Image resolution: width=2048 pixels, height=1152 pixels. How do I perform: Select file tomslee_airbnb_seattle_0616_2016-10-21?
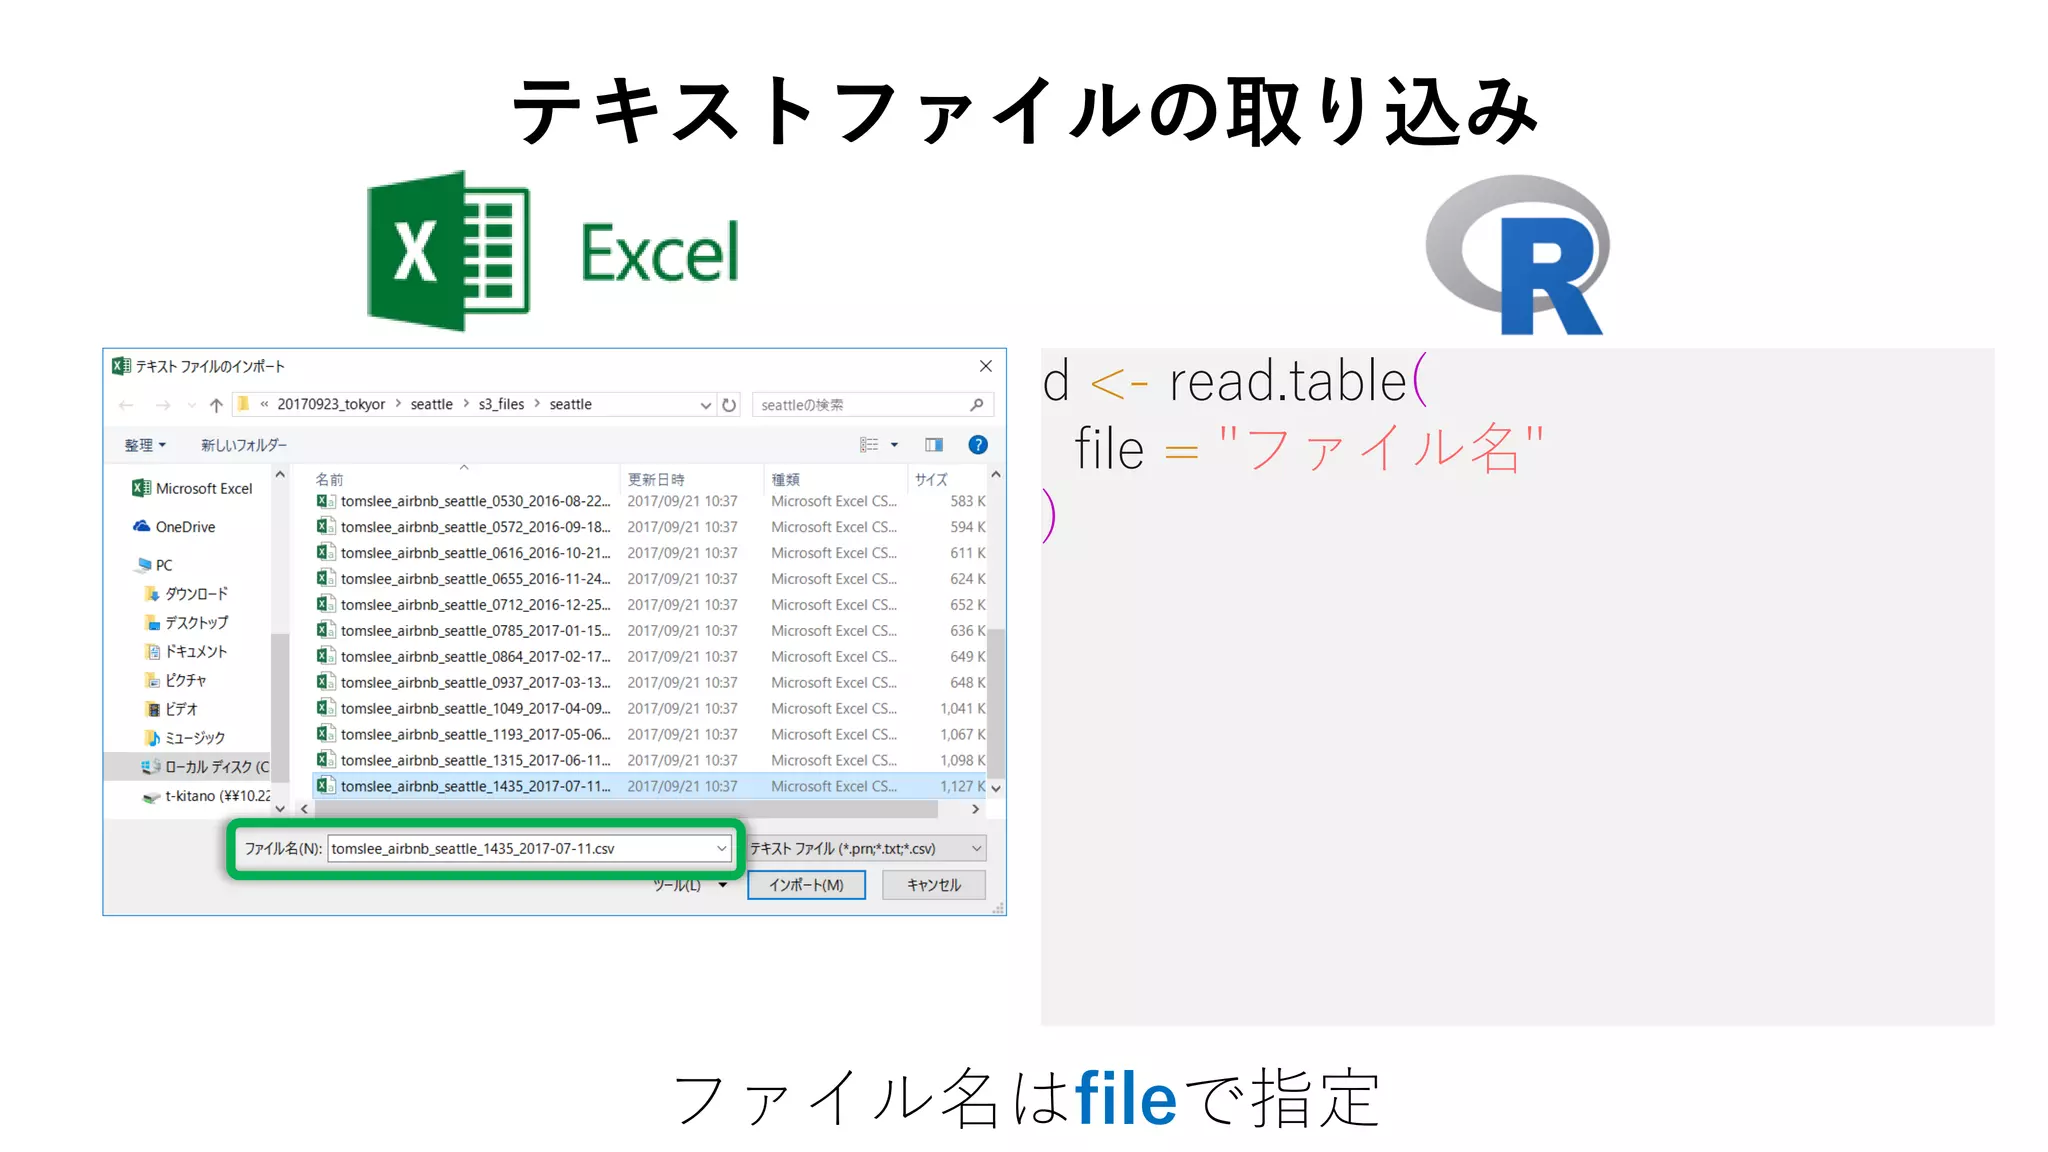tap(650, 553)
